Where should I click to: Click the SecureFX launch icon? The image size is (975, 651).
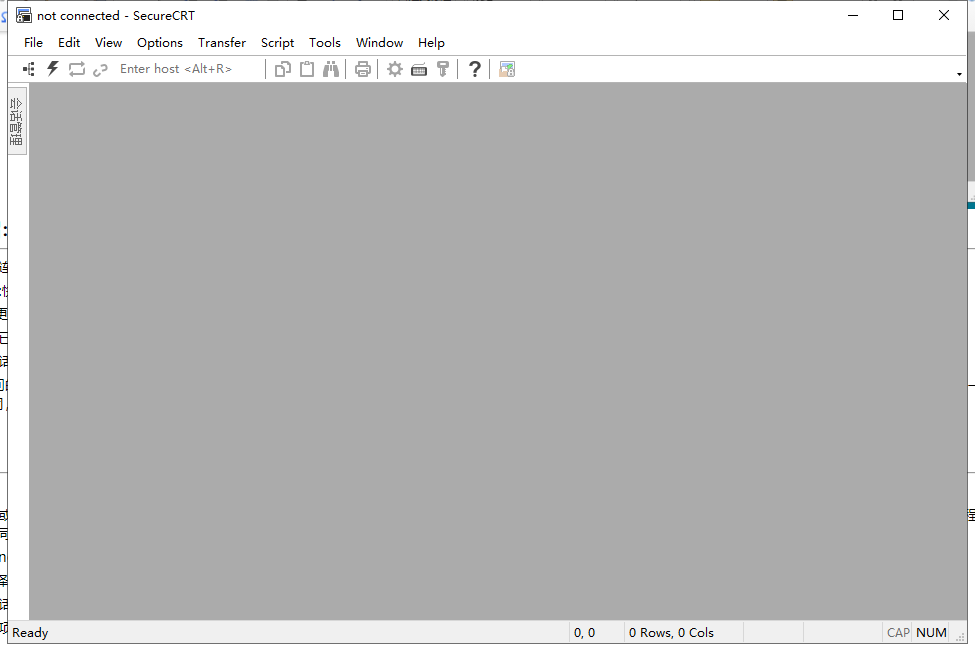coord(507,69)
